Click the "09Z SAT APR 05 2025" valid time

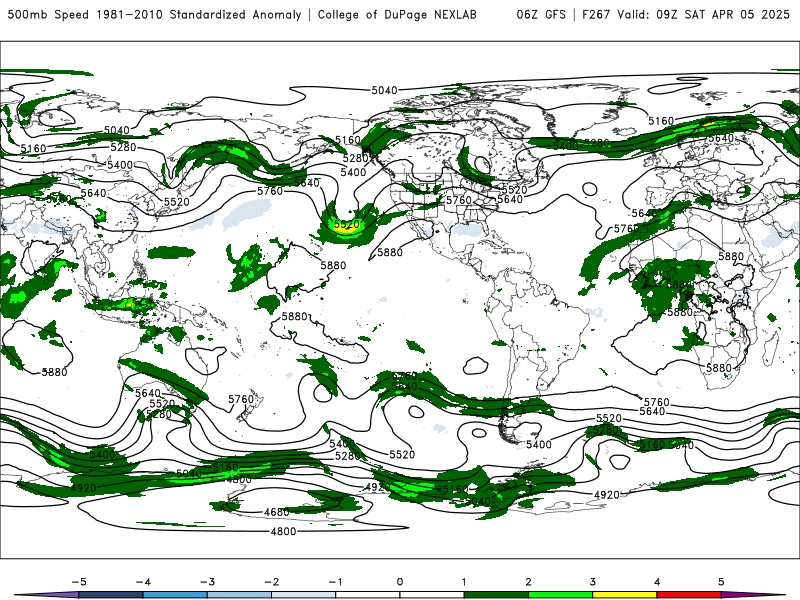coord(723,14)
